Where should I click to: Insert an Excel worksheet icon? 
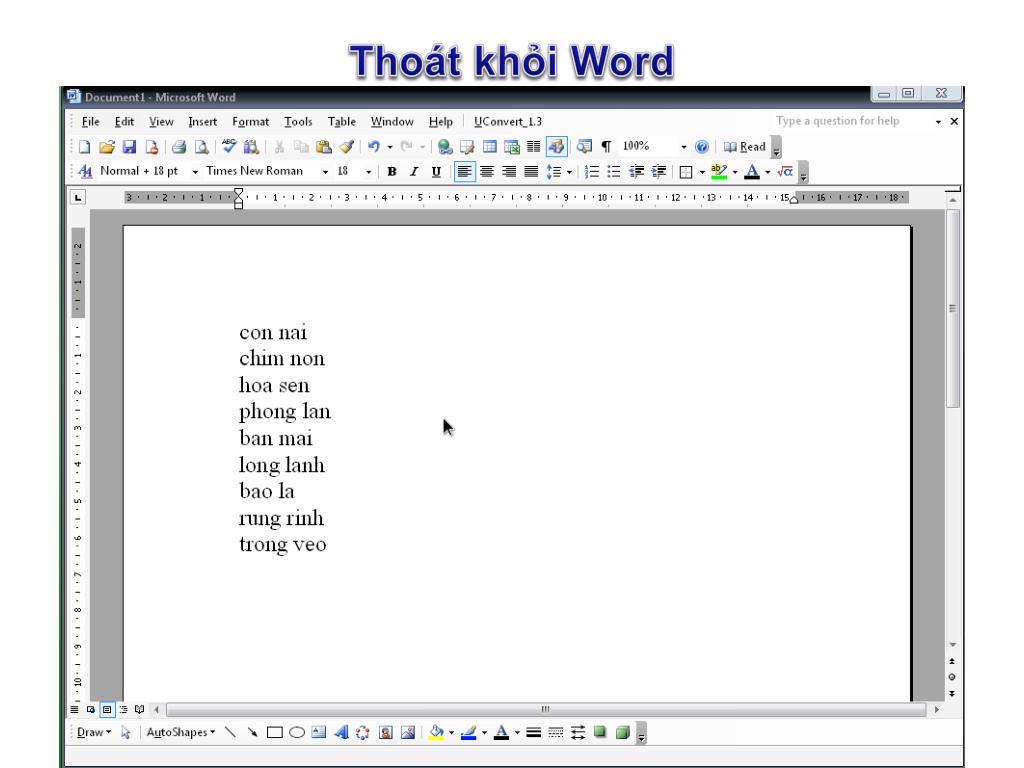511,147
